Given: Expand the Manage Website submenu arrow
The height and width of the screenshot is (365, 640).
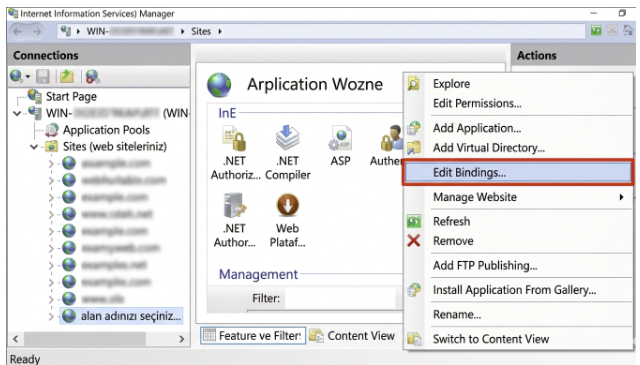Looking at the screenshot, I should click(621, 197).
